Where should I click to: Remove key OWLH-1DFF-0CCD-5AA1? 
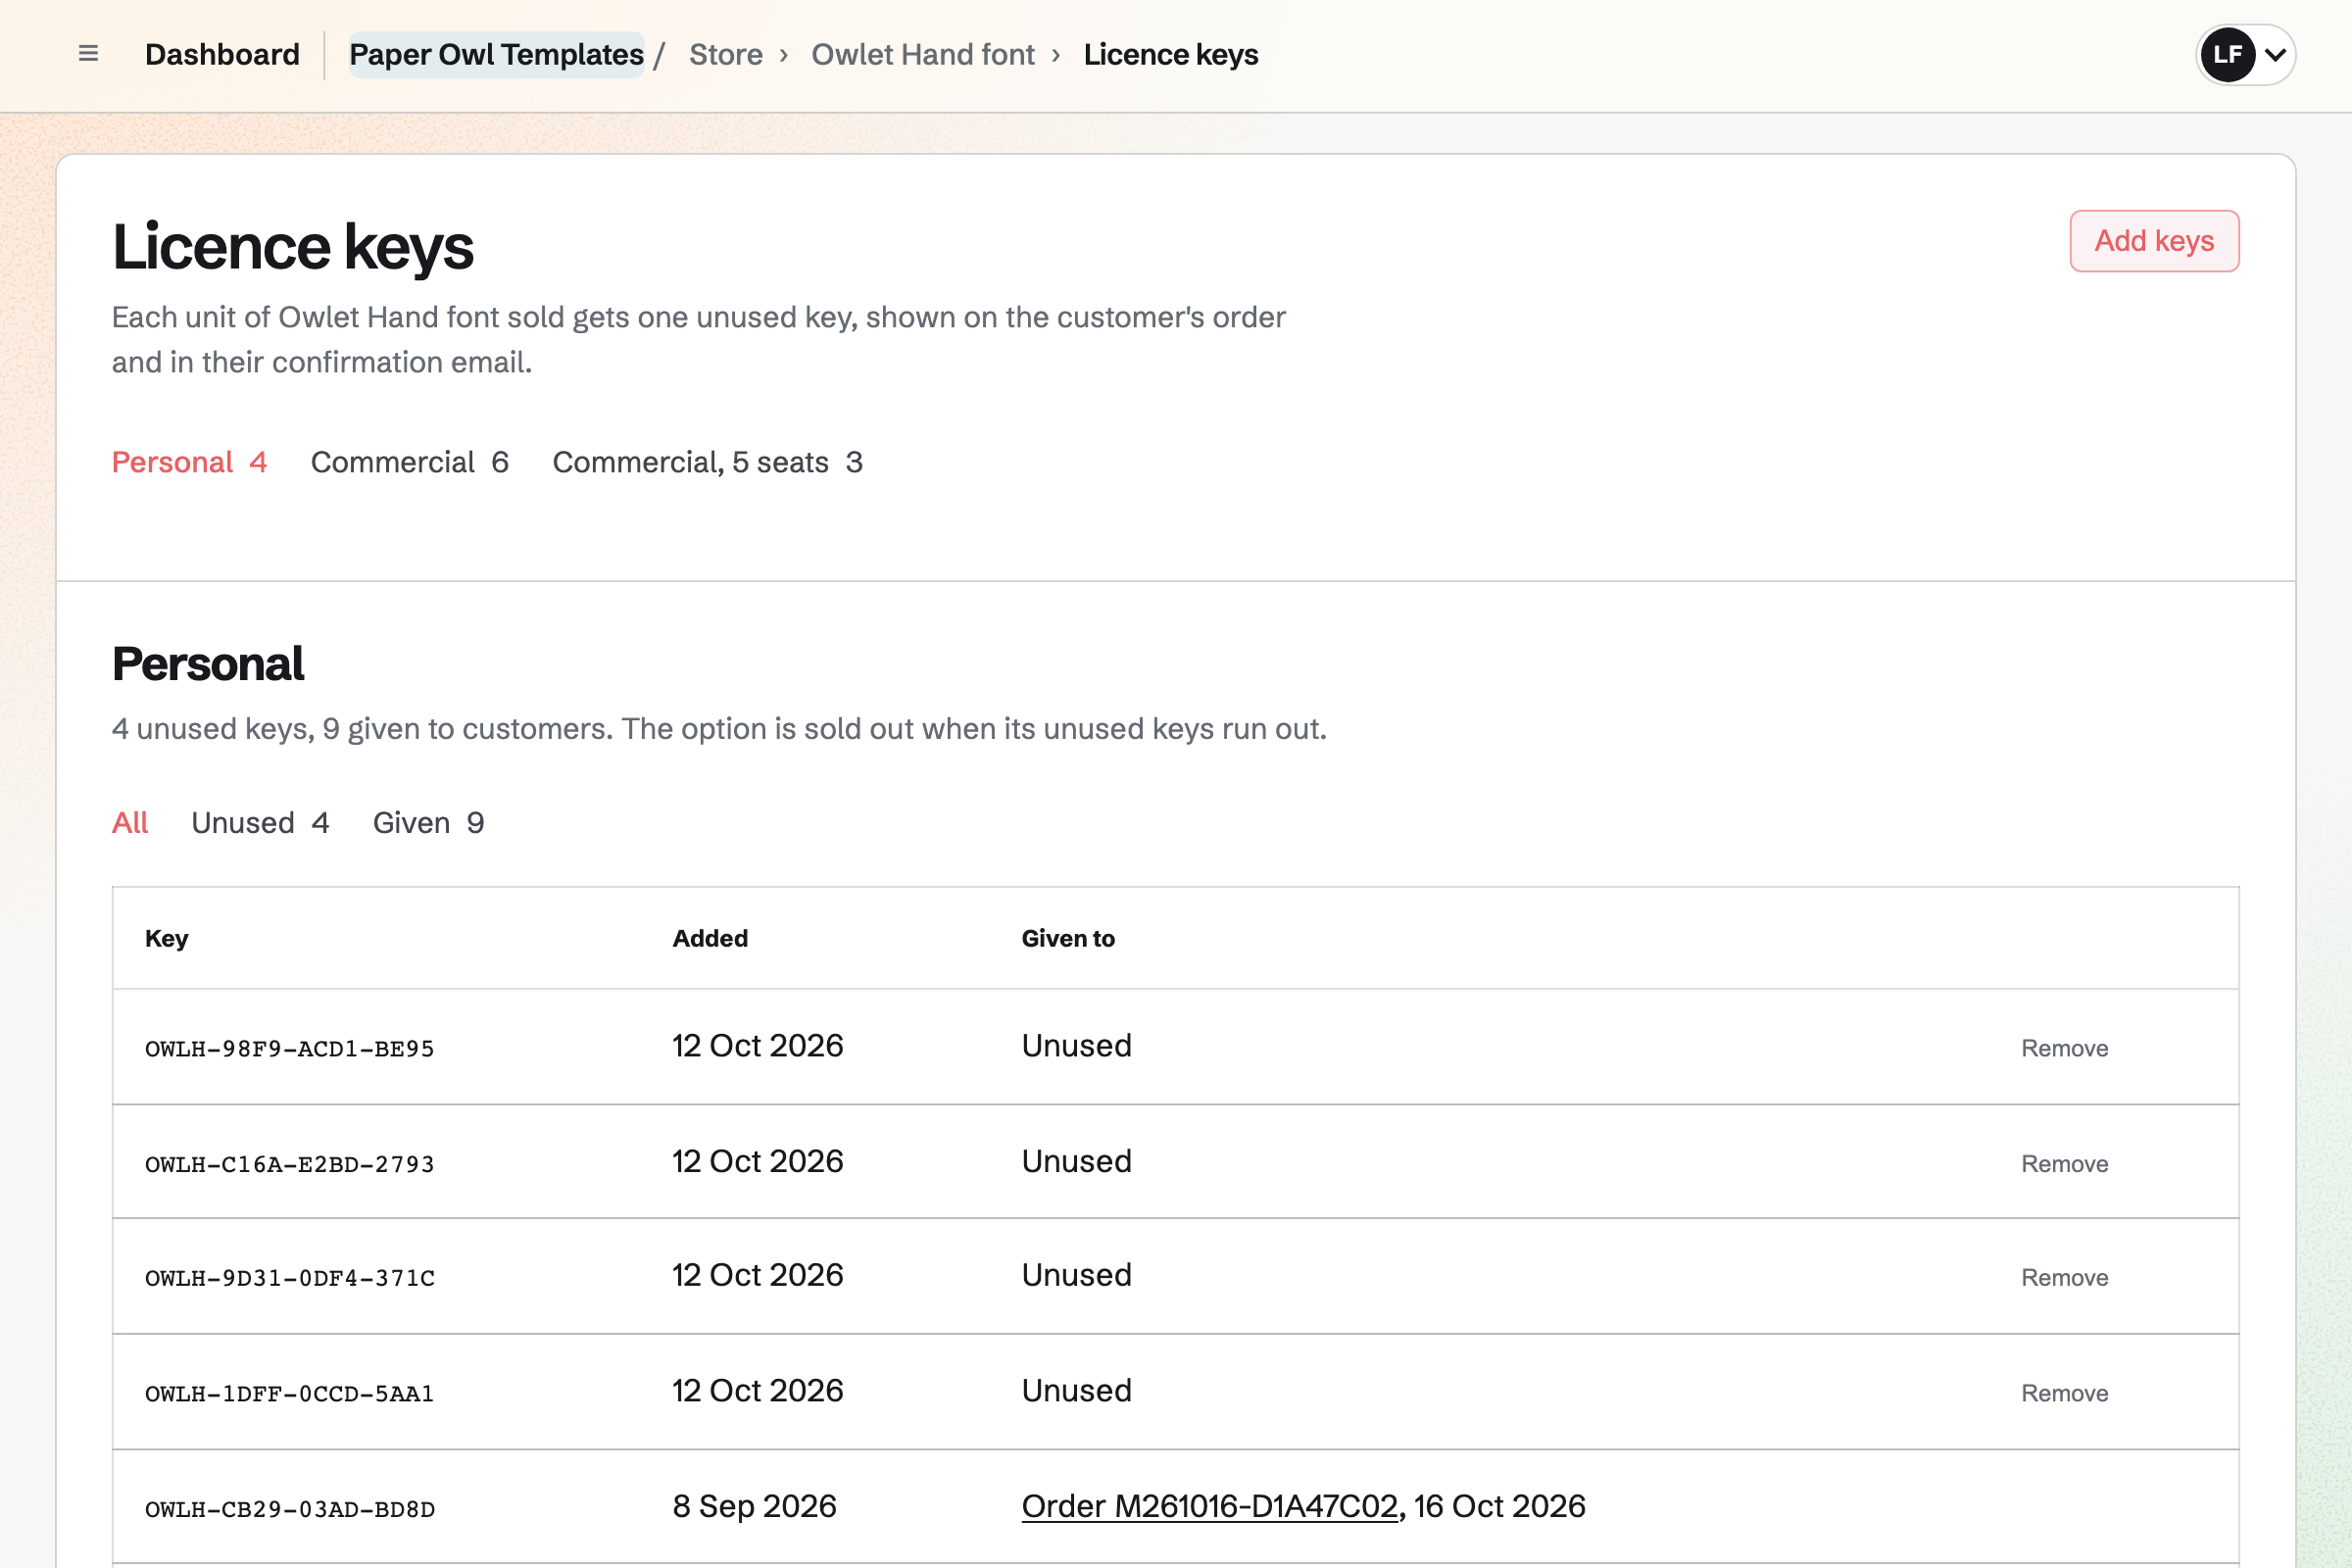[x=2064, y=1393]
